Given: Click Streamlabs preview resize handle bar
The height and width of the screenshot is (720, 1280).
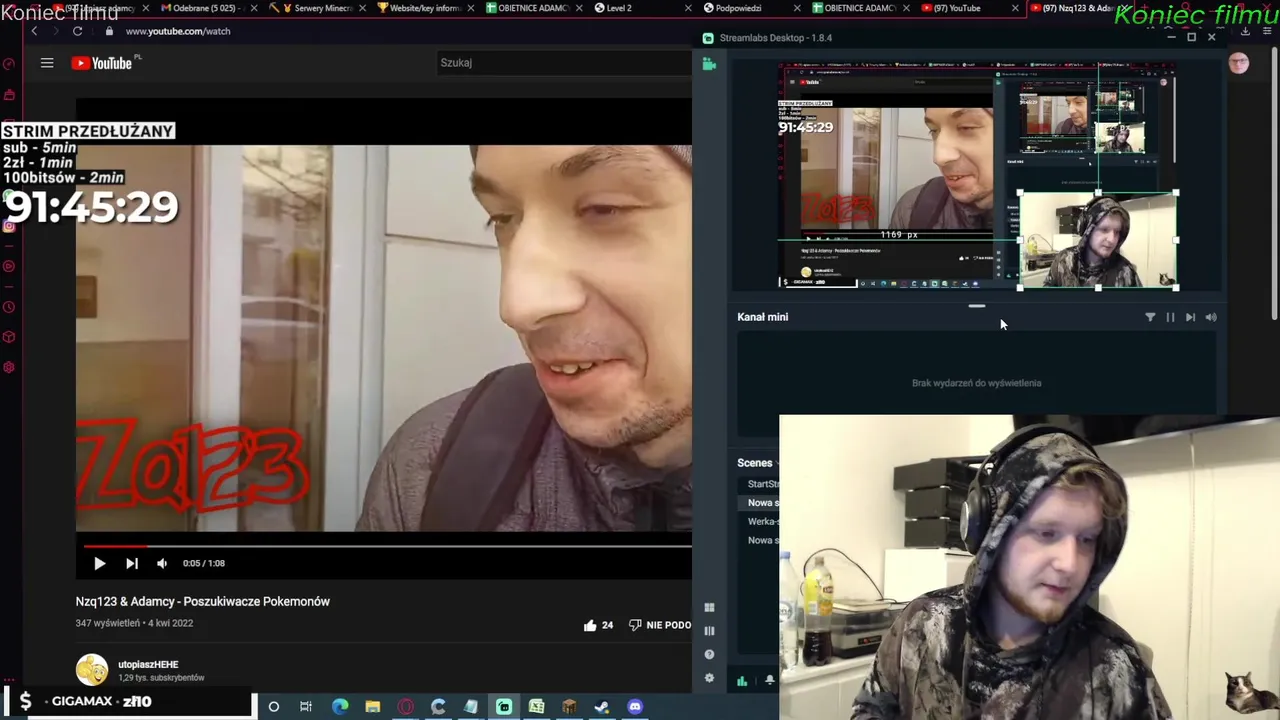Looking at the screenshot, I should point(977,306).
